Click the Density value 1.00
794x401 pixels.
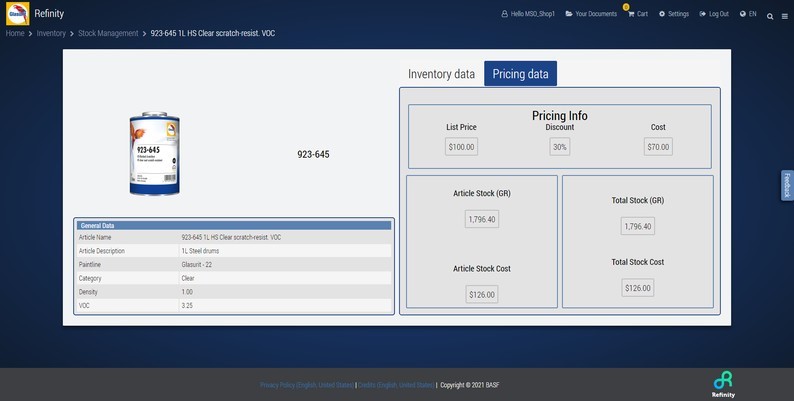coord(187,292)
